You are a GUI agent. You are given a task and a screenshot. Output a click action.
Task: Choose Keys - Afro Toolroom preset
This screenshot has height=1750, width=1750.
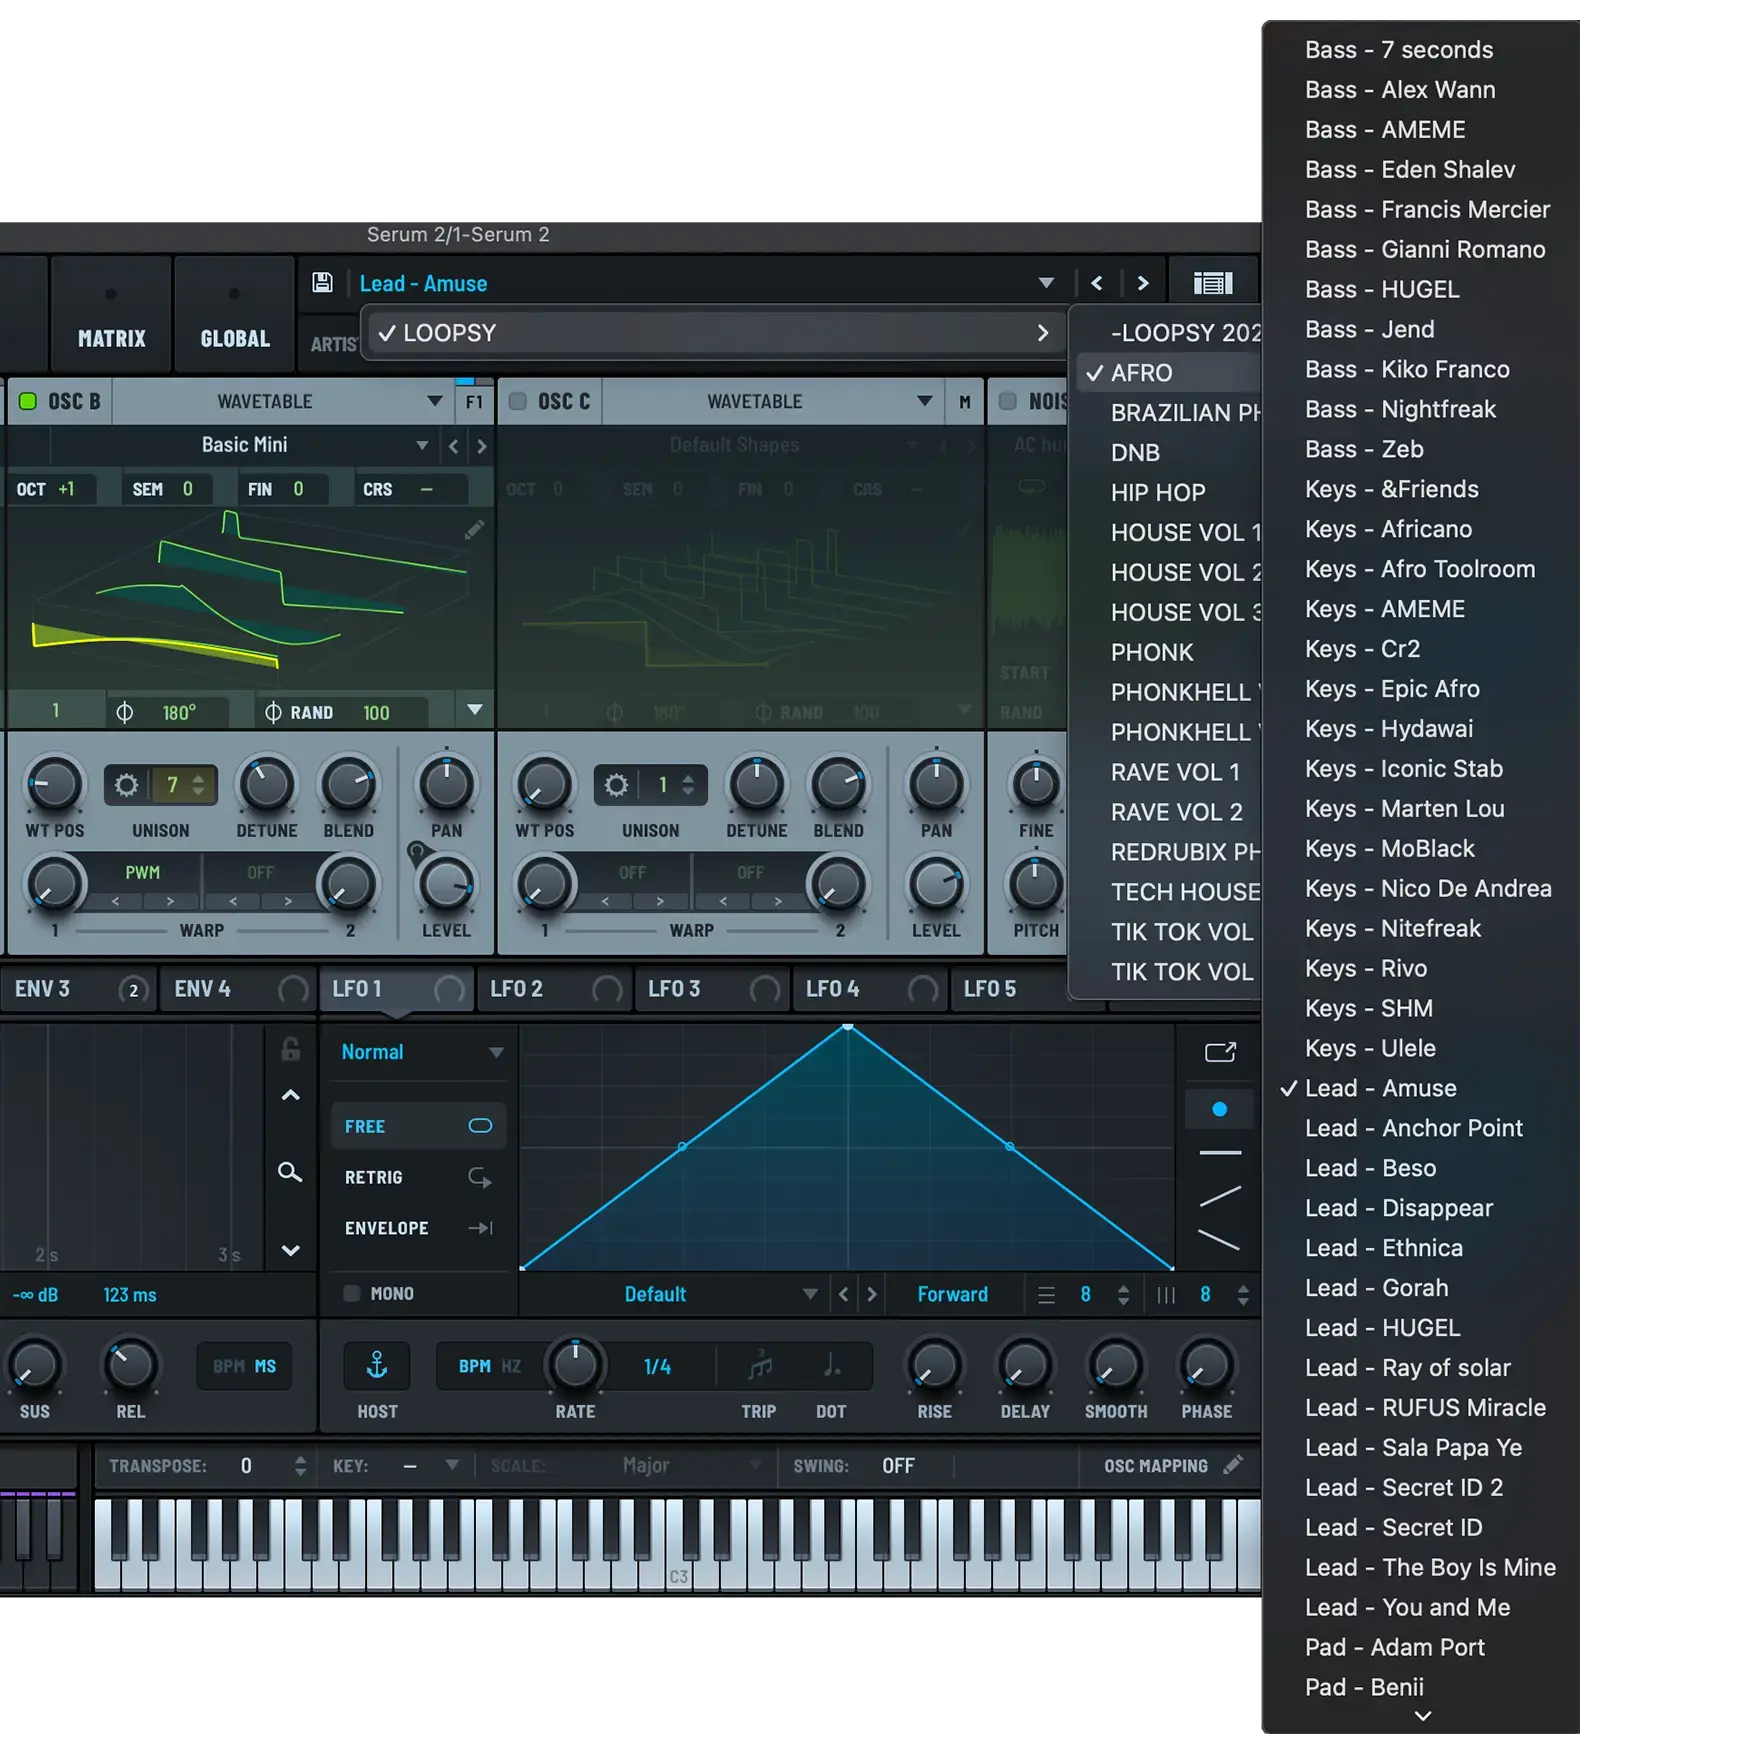tap(1421, 569)
